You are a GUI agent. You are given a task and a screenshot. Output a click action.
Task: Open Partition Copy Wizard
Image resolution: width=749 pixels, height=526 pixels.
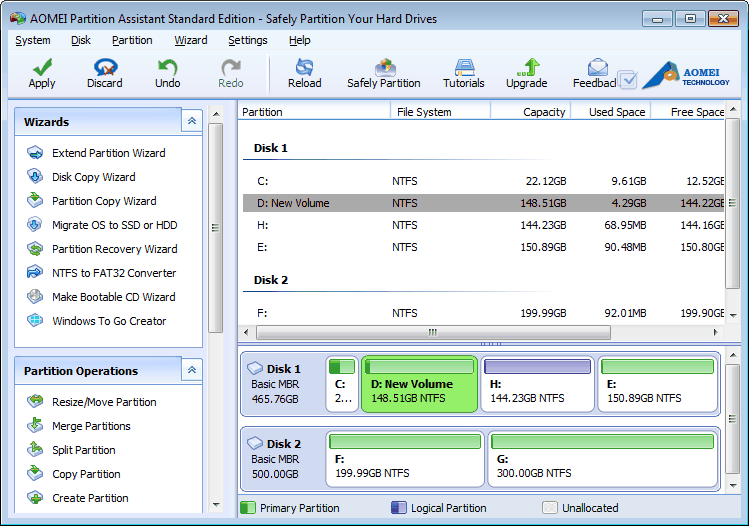pos(104,201)
